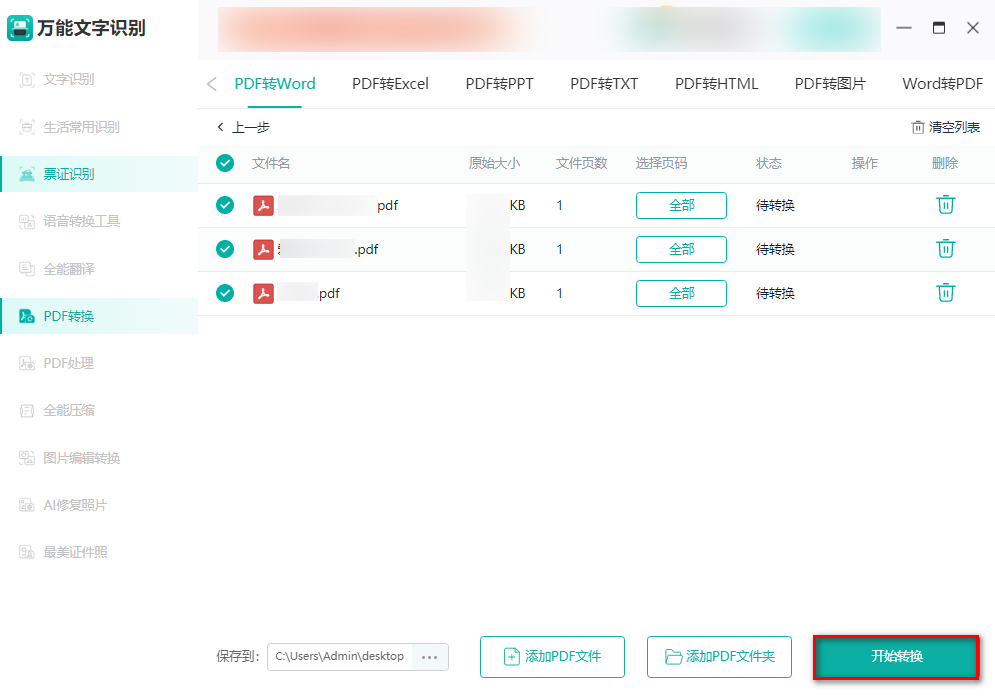This screenshot has width=995, height=696.
Task: Open the Word转PDF tab
Action: [x=941, y=84]
